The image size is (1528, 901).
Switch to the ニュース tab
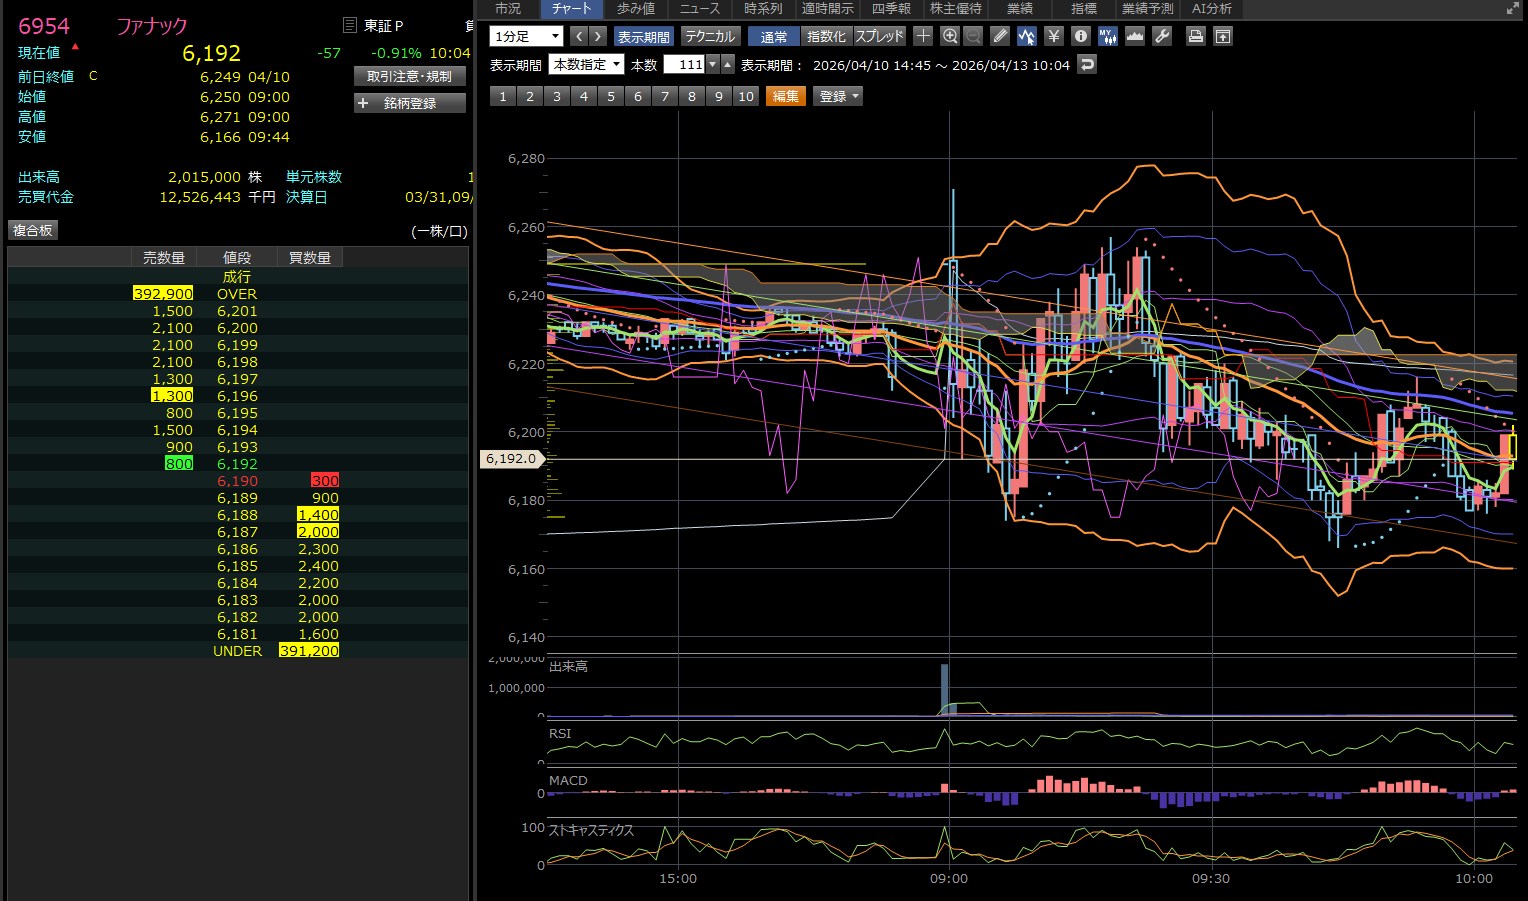coord(699,9)
